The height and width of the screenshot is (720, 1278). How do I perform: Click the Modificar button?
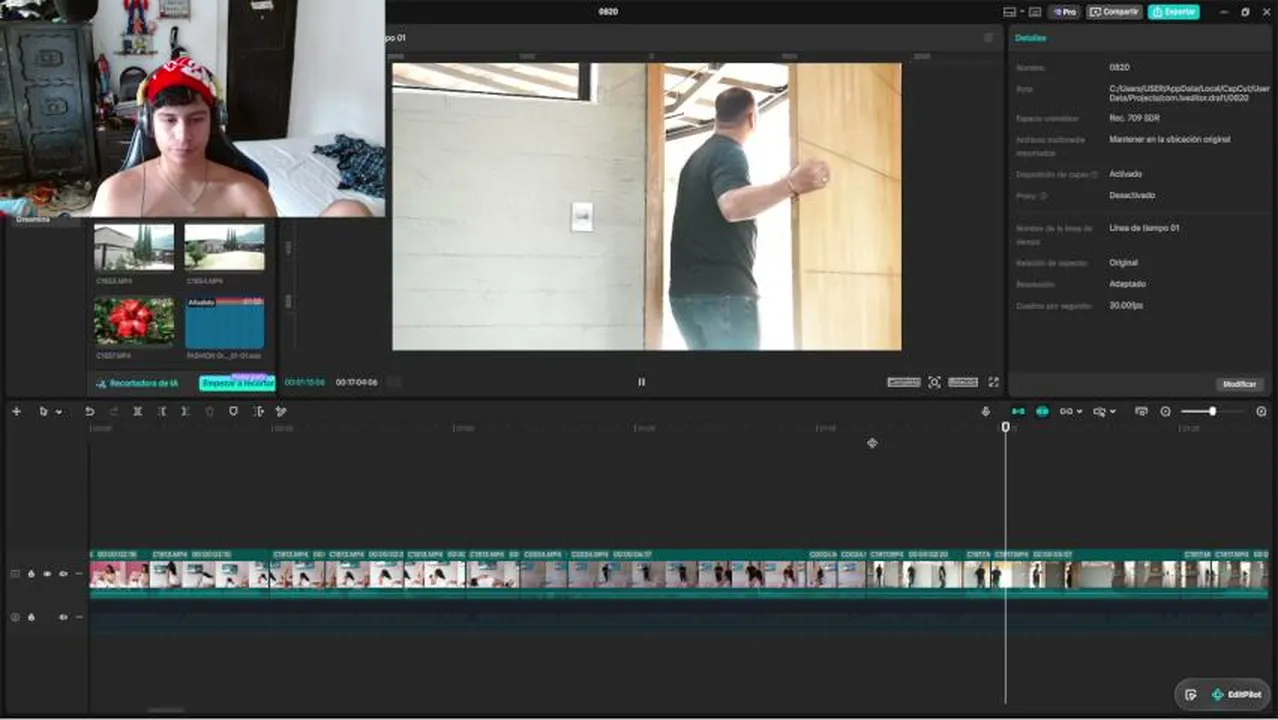pos(1240,384)
